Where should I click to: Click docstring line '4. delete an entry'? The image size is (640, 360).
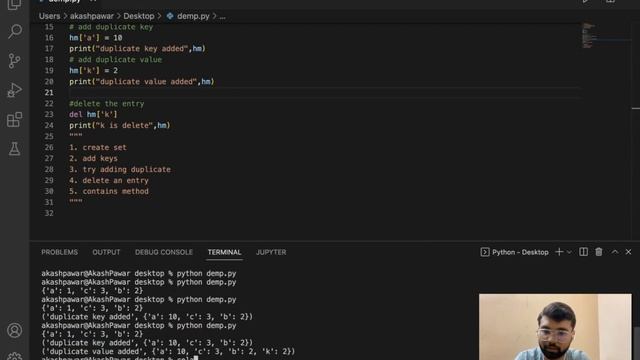click(x=109, y=180)
